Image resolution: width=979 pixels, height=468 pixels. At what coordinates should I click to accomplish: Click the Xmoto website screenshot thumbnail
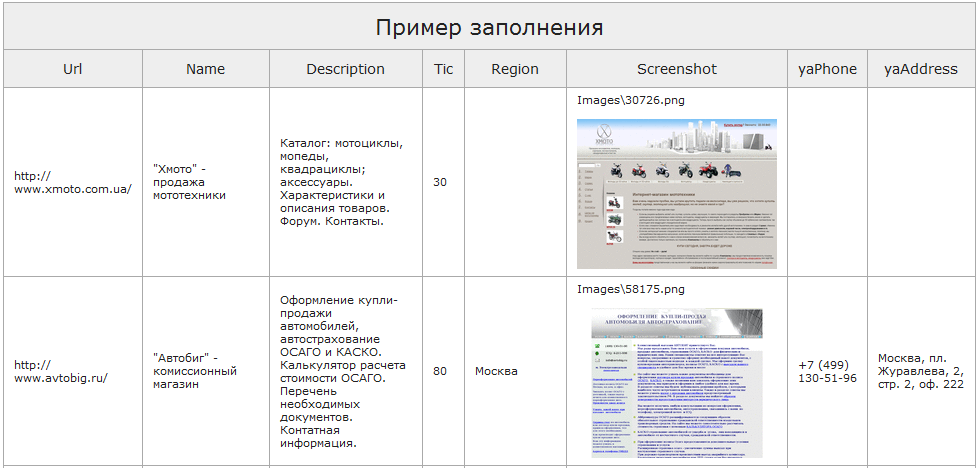point(676,193)
